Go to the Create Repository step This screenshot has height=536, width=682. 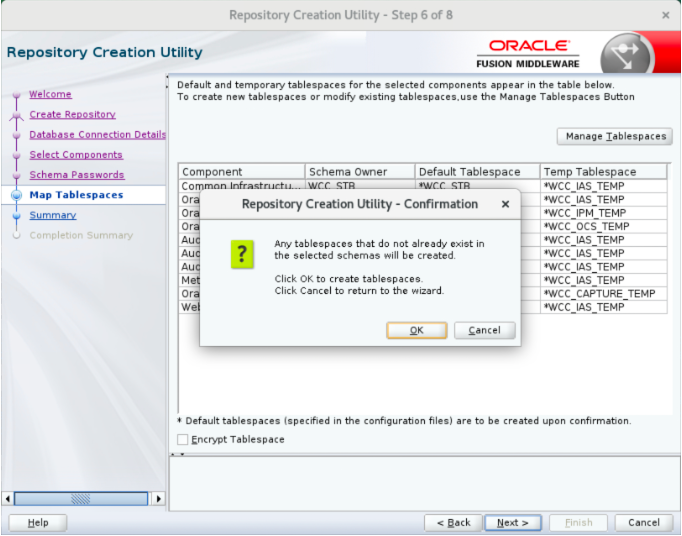(x=72, y=114)
